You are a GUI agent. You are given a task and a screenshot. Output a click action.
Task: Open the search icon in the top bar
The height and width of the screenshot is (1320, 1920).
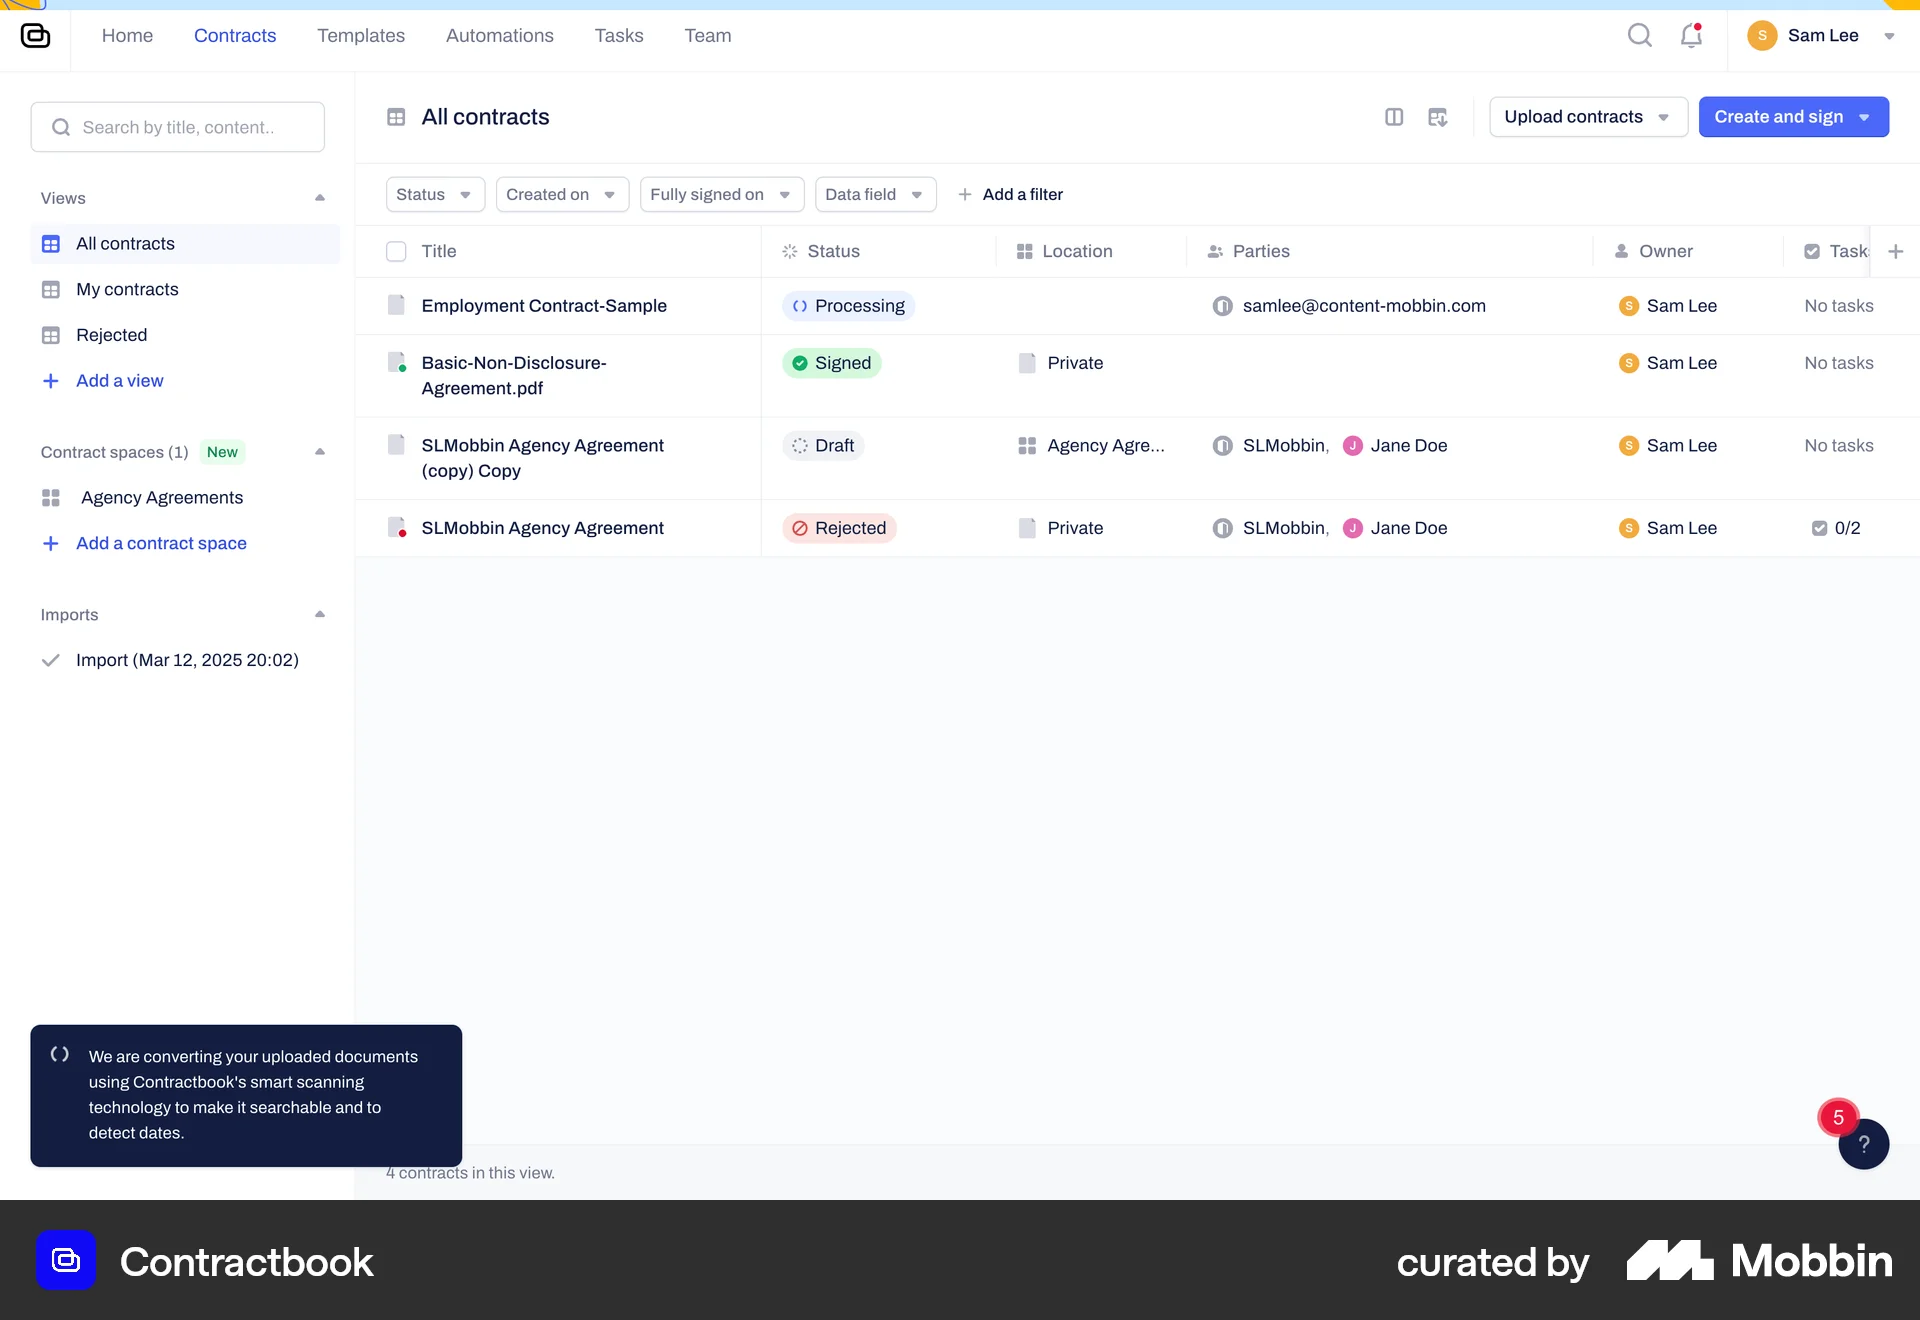click(1640, 34)
